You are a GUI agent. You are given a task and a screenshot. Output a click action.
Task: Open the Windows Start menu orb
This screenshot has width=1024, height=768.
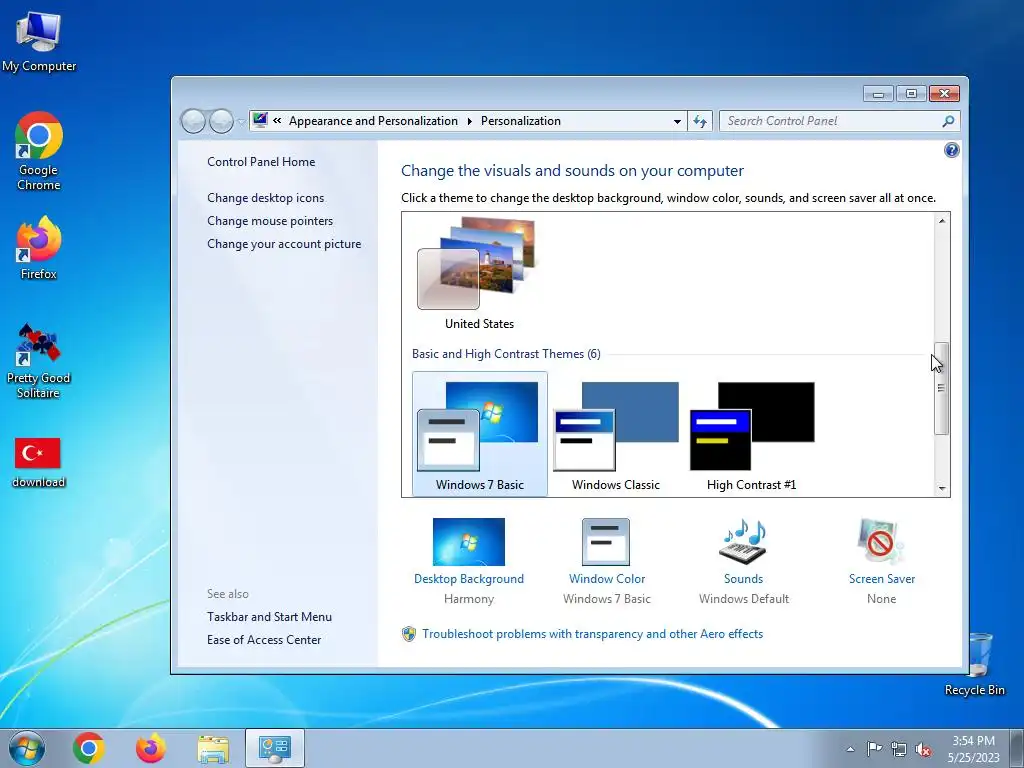(x=27, y=748)
